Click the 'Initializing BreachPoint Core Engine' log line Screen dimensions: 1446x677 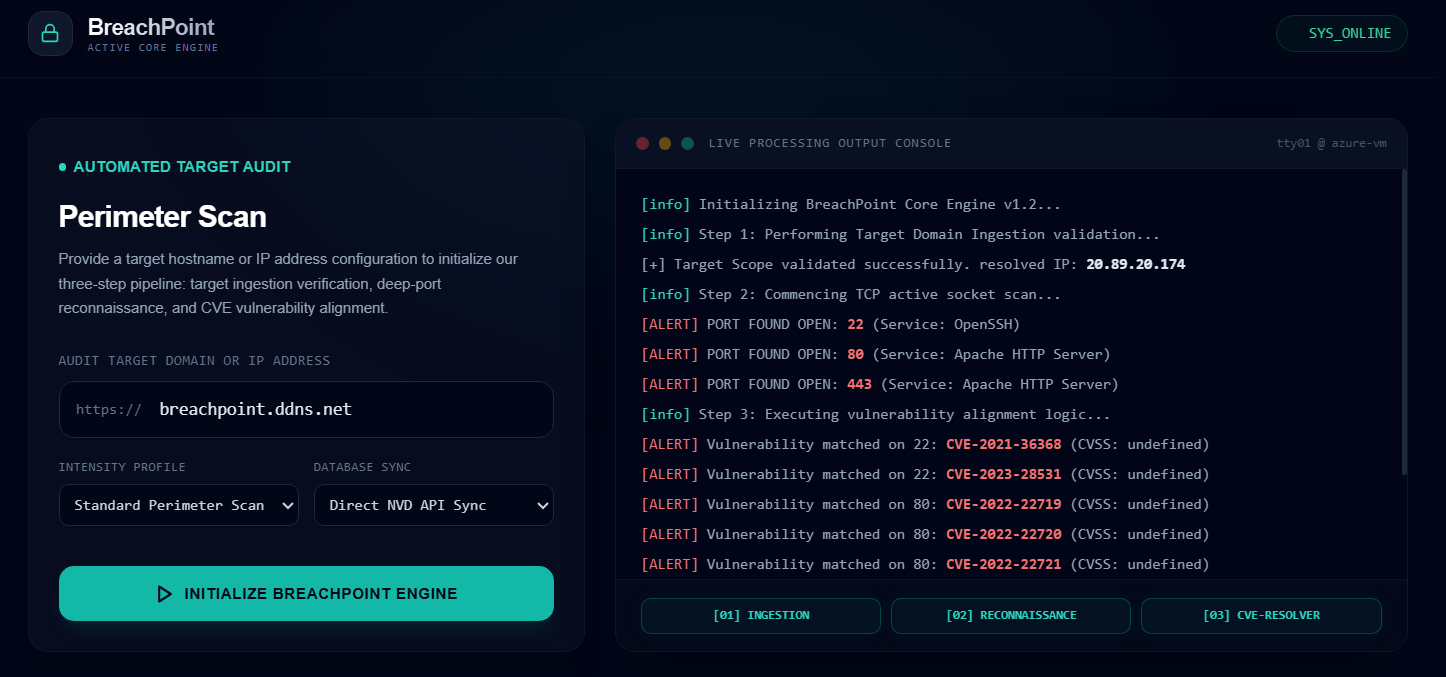coord(851,205)
